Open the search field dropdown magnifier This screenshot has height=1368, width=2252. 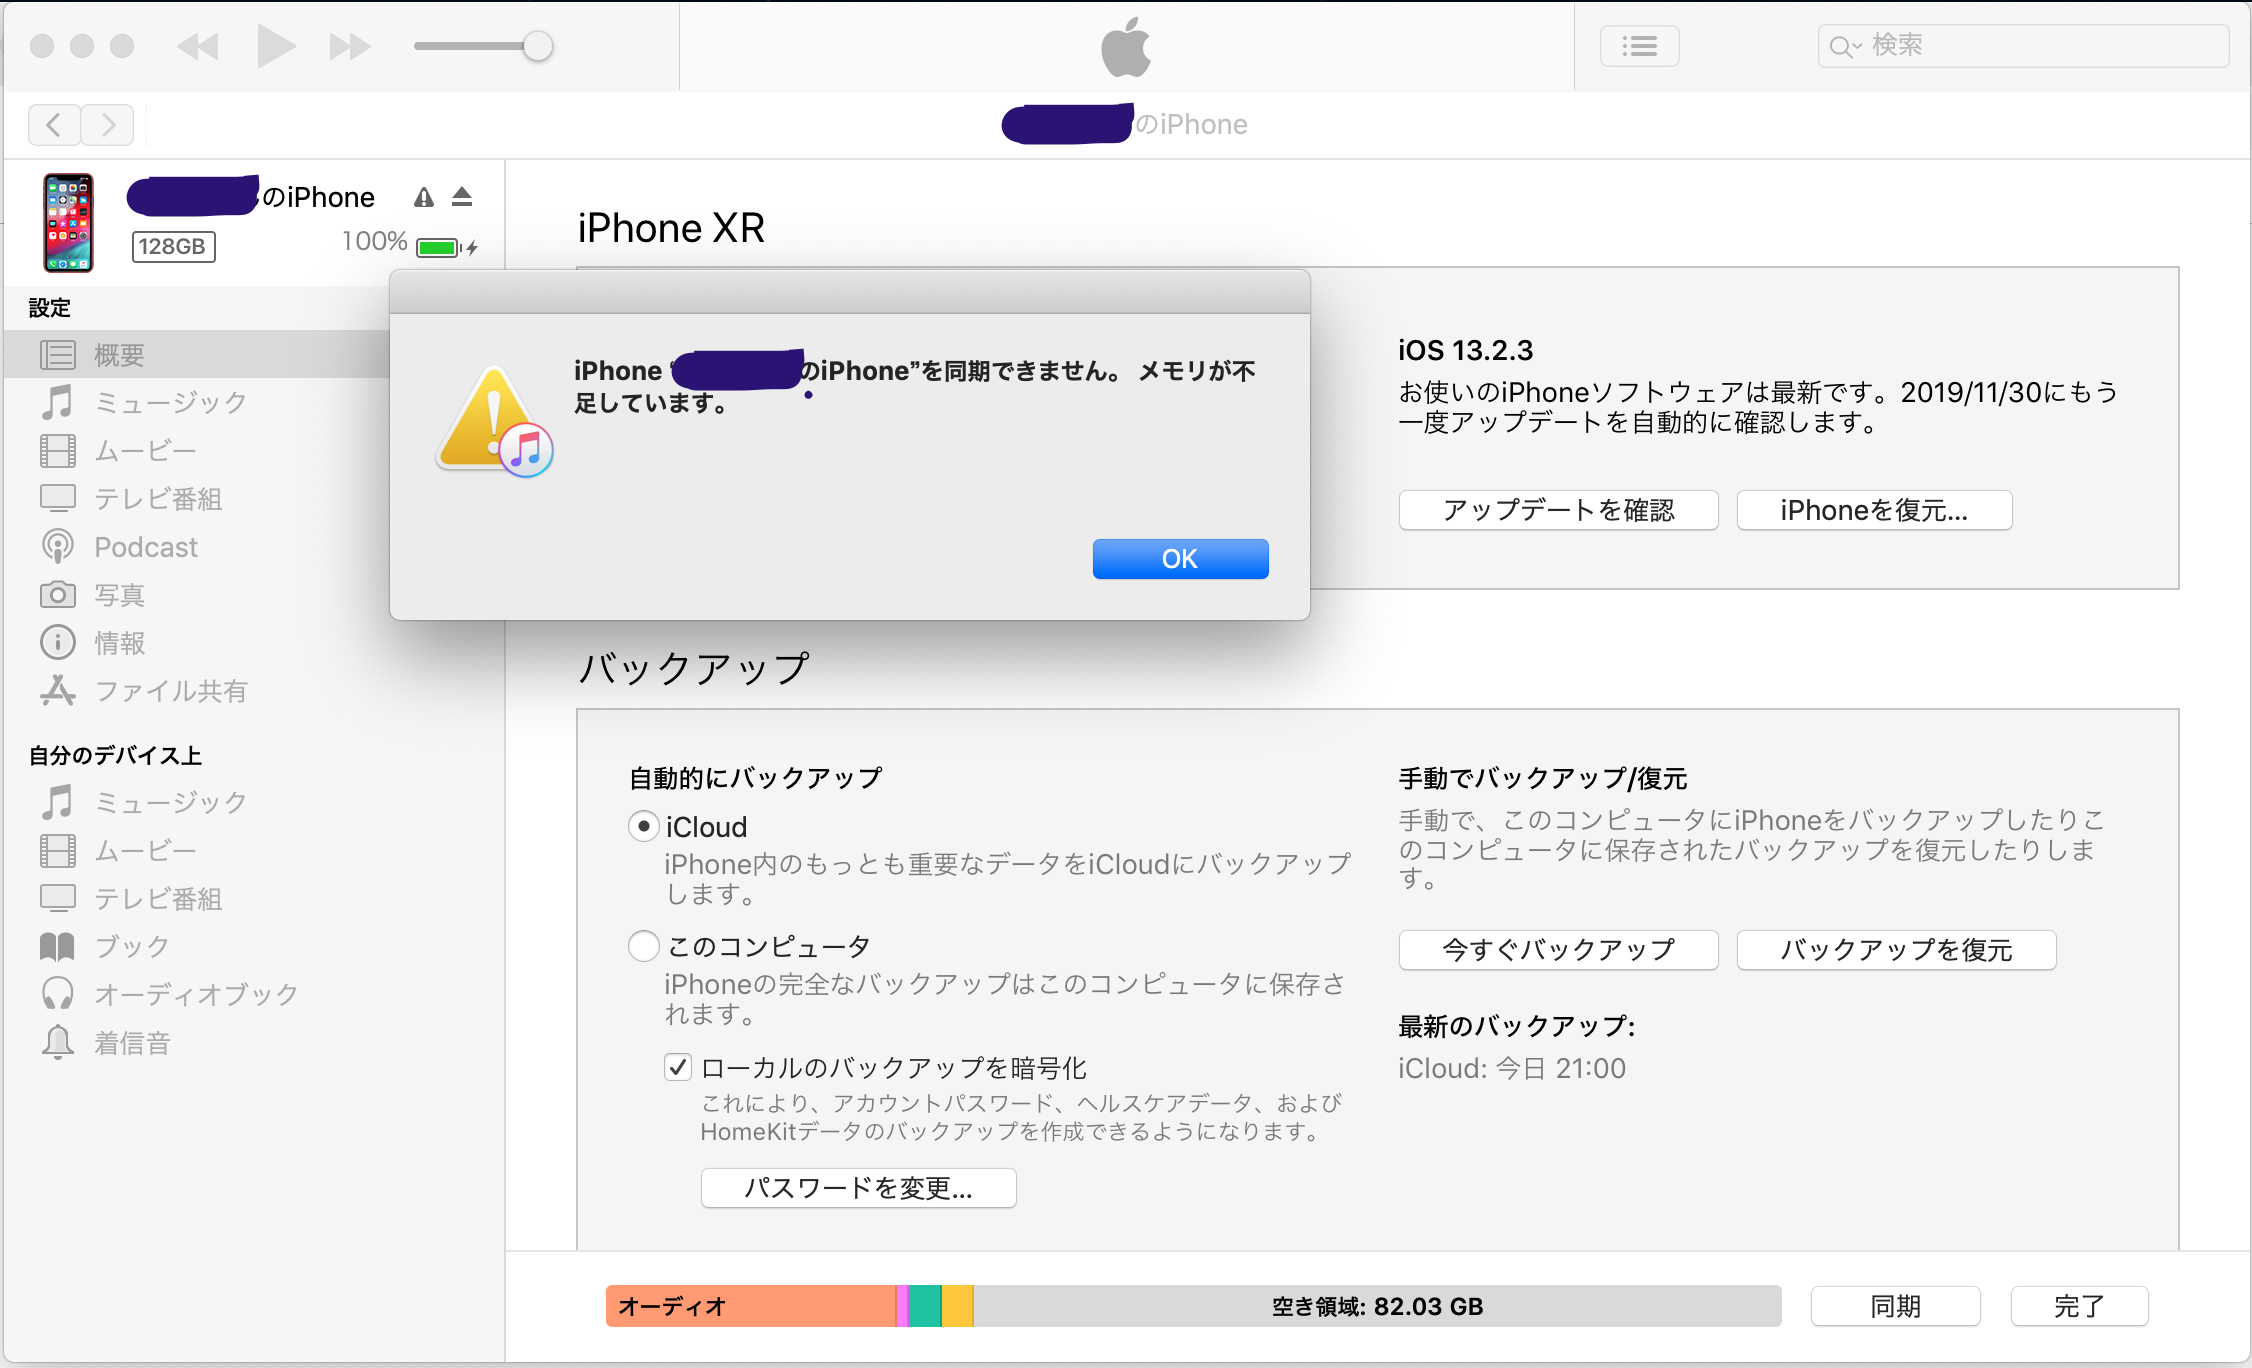tap(1843, 46)
